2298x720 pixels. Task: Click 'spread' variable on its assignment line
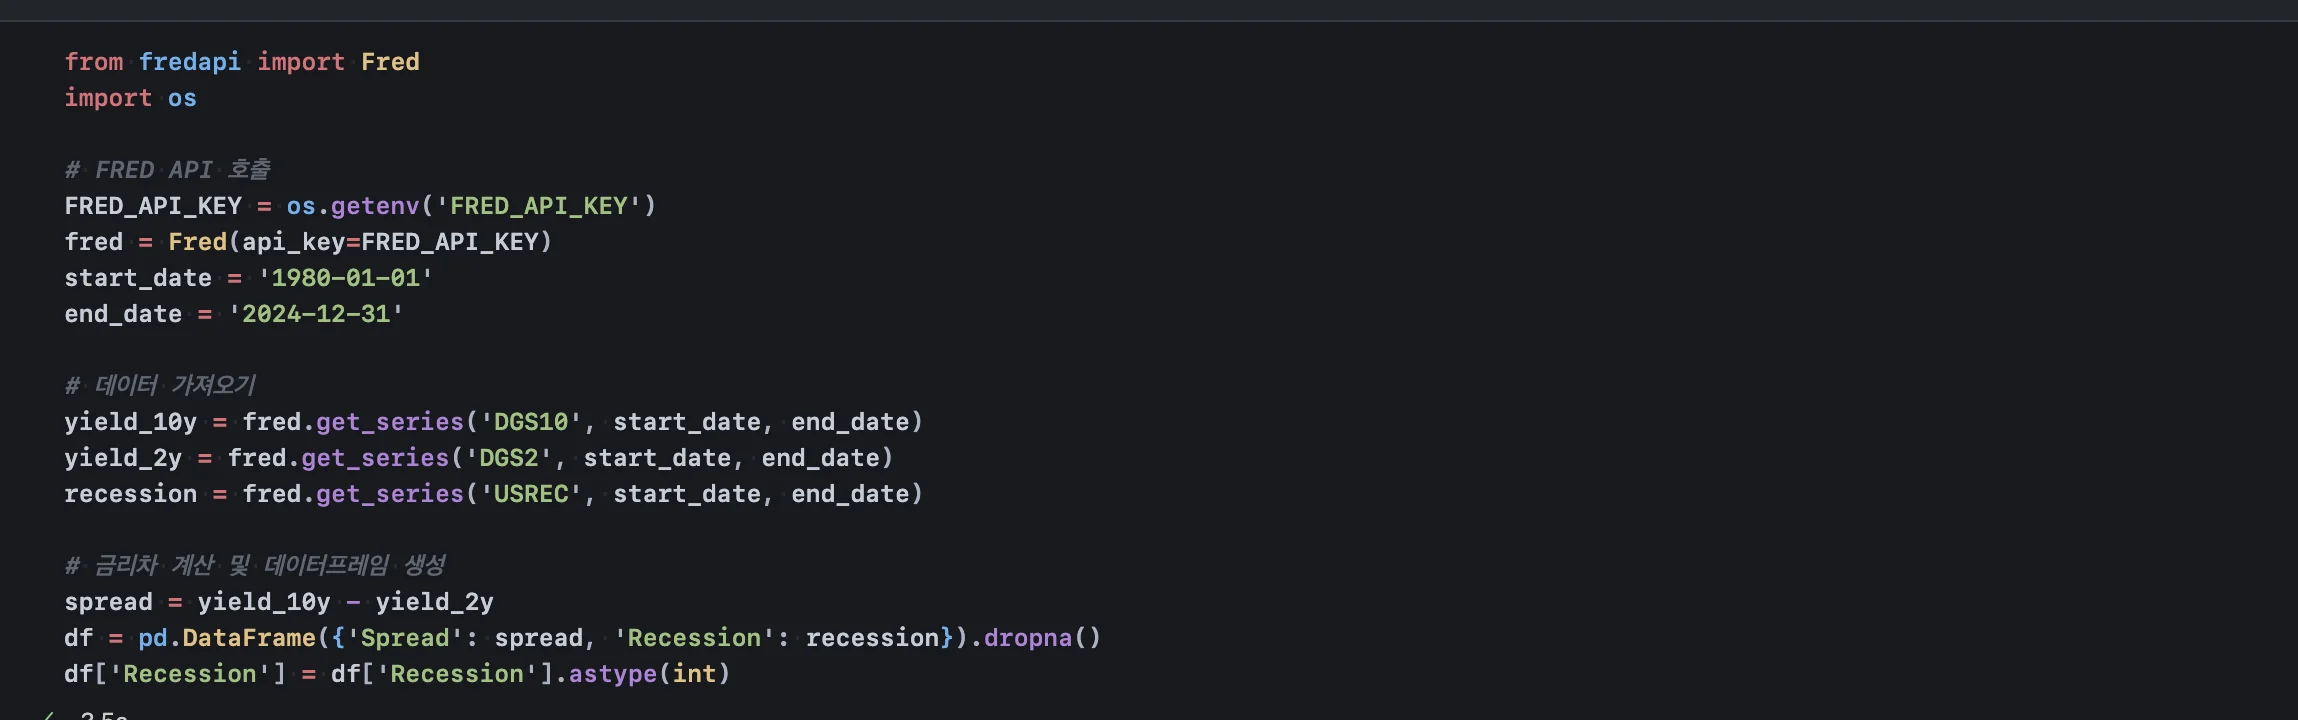(x=108, y=602)
